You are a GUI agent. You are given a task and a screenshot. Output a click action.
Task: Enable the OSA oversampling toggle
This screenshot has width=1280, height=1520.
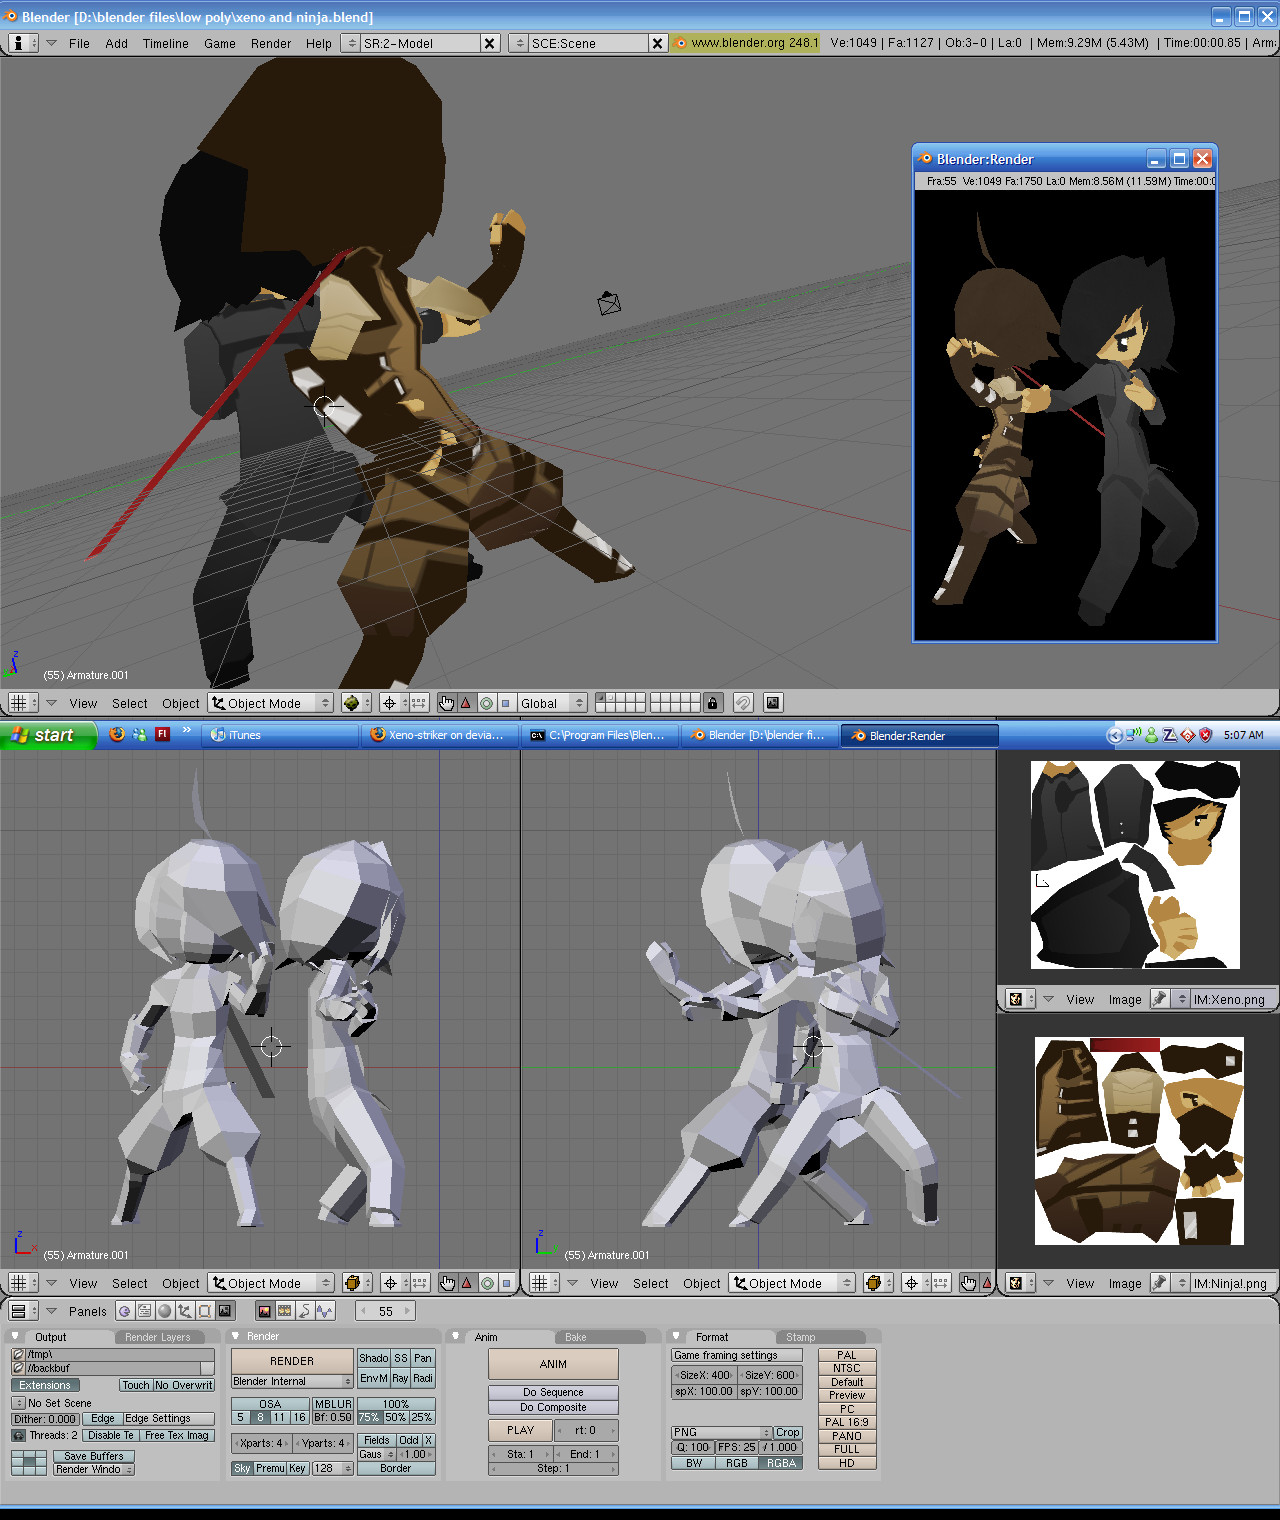[x=270, y=1404]
